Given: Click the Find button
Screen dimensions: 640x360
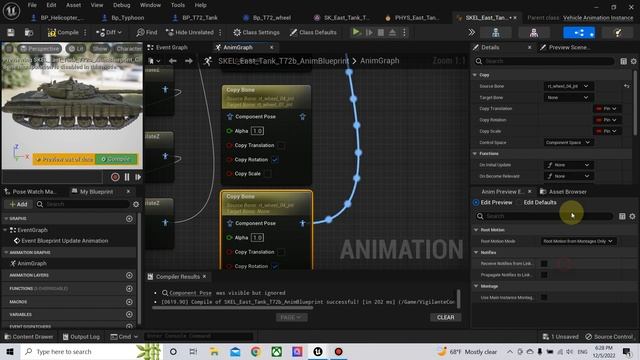Looking at the screenshot, I should [x=147, y=32].
